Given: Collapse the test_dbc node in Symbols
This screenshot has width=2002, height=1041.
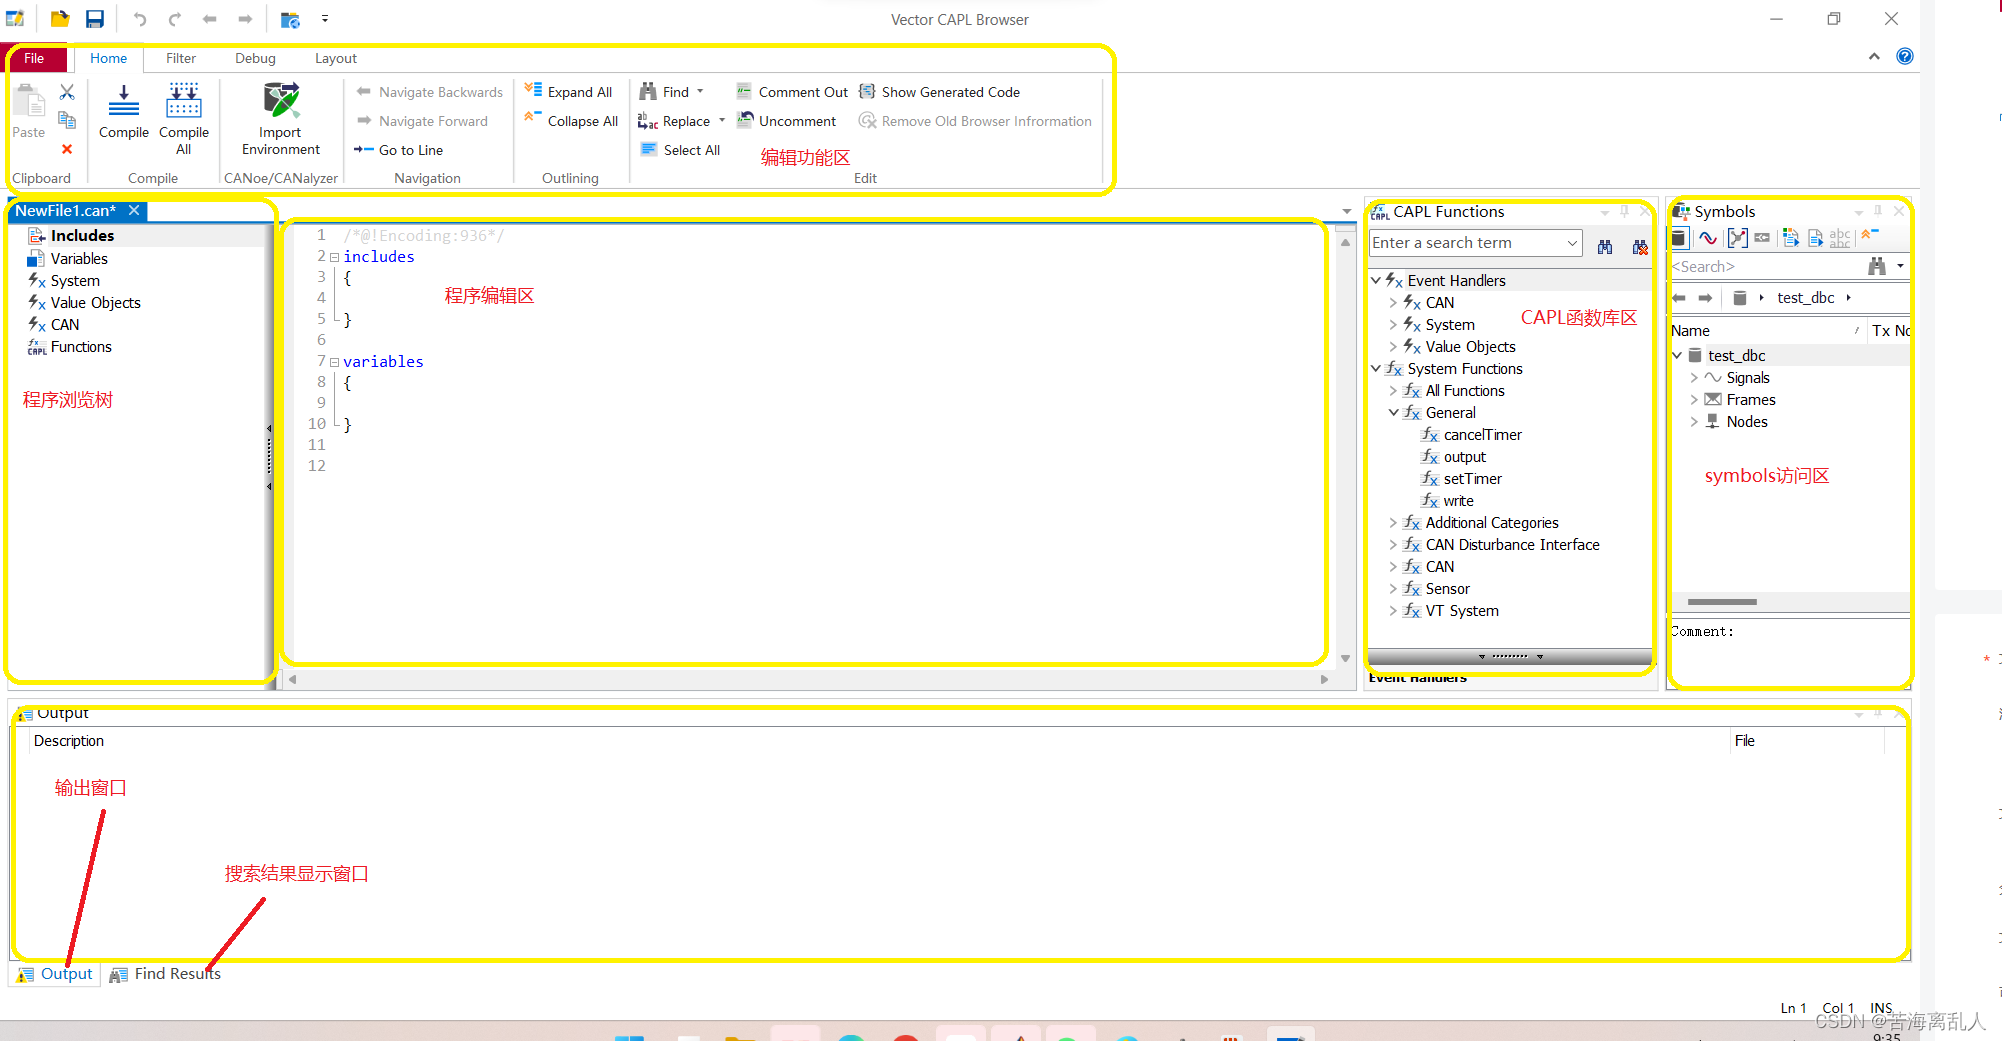Looking at the screenshot, I should [x=1677, y=355].
